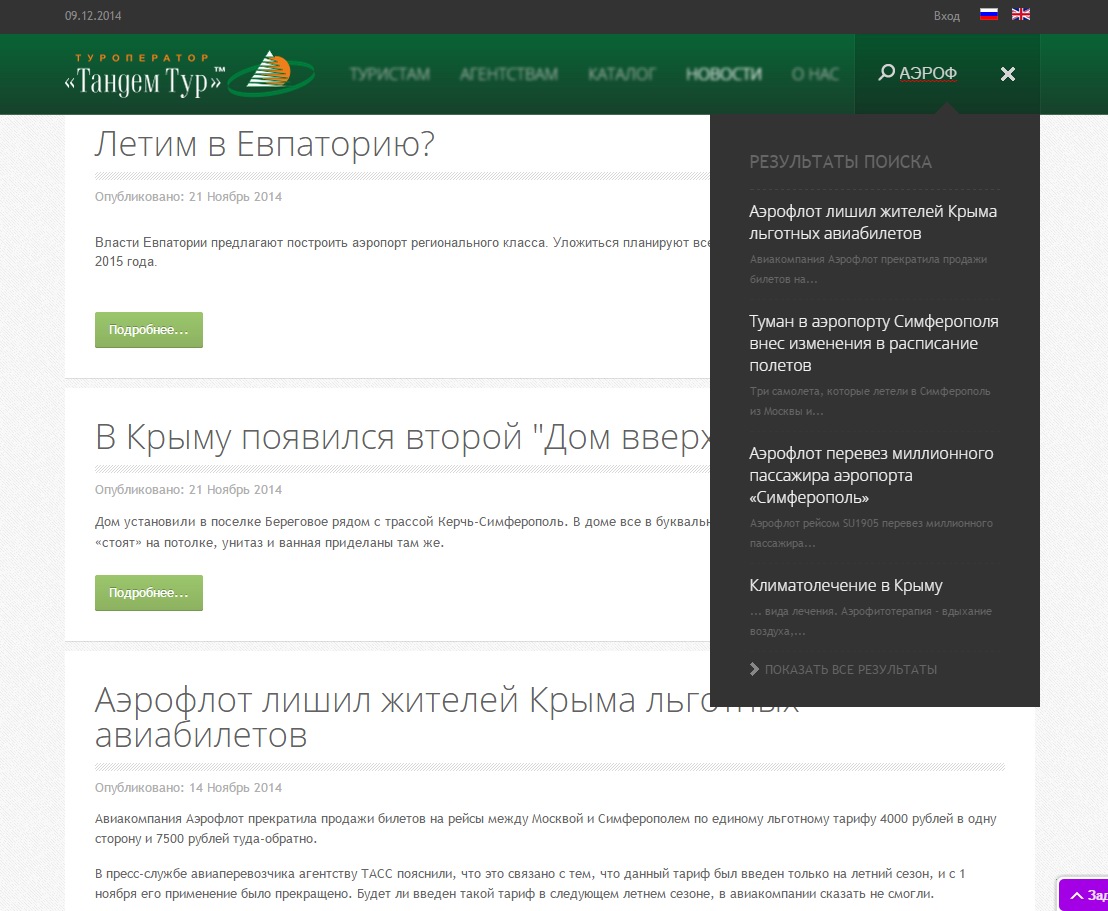
Task: Open search result about Крыма льготных авиабилетов
Action: pos(872,222)
